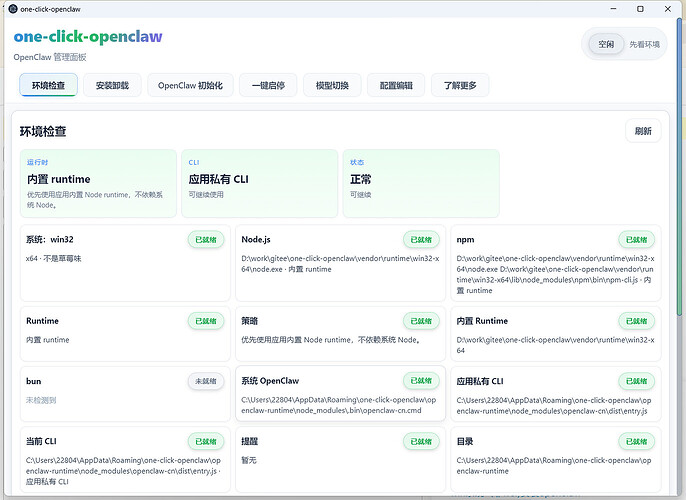Click the 未检测到 text under bun

coord(41,400)
